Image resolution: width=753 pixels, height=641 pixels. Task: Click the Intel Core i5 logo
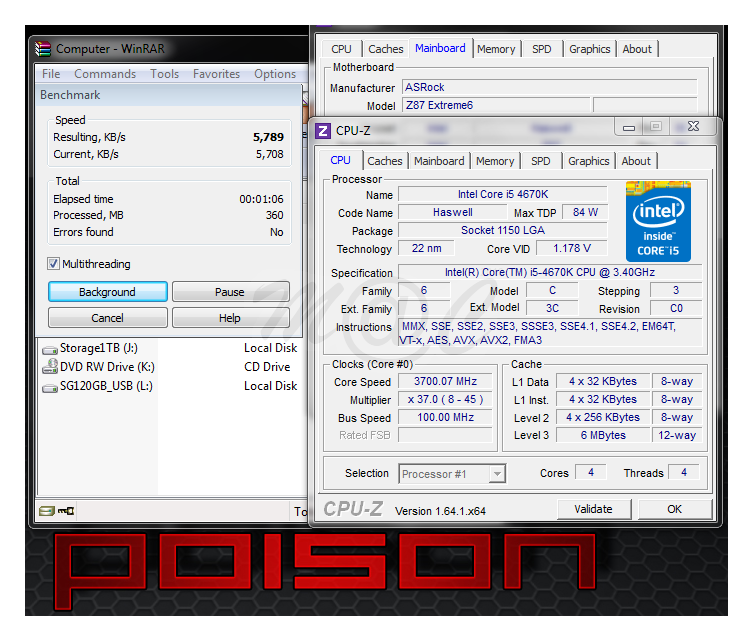pyautogui.click(x=658, y=221)
